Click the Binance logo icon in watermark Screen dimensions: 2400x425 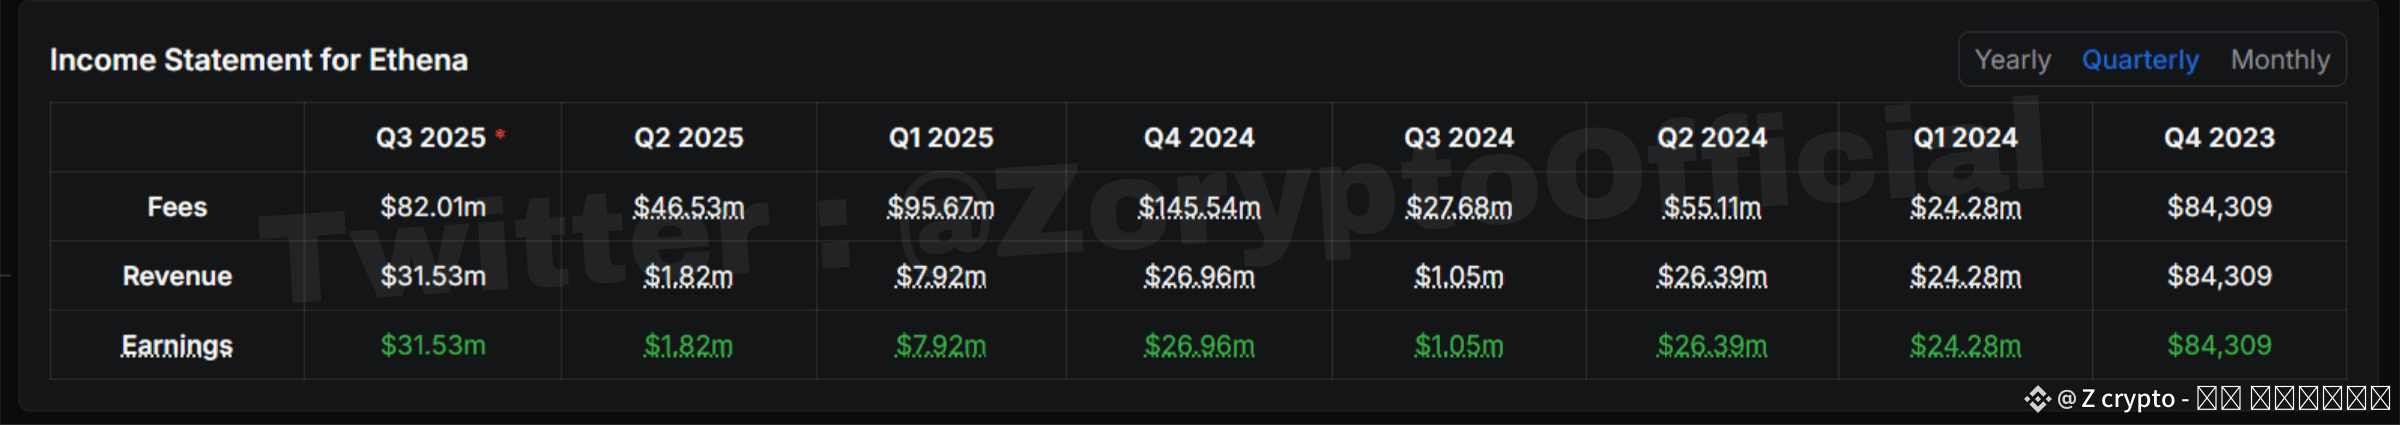(x=2037, y=399)
